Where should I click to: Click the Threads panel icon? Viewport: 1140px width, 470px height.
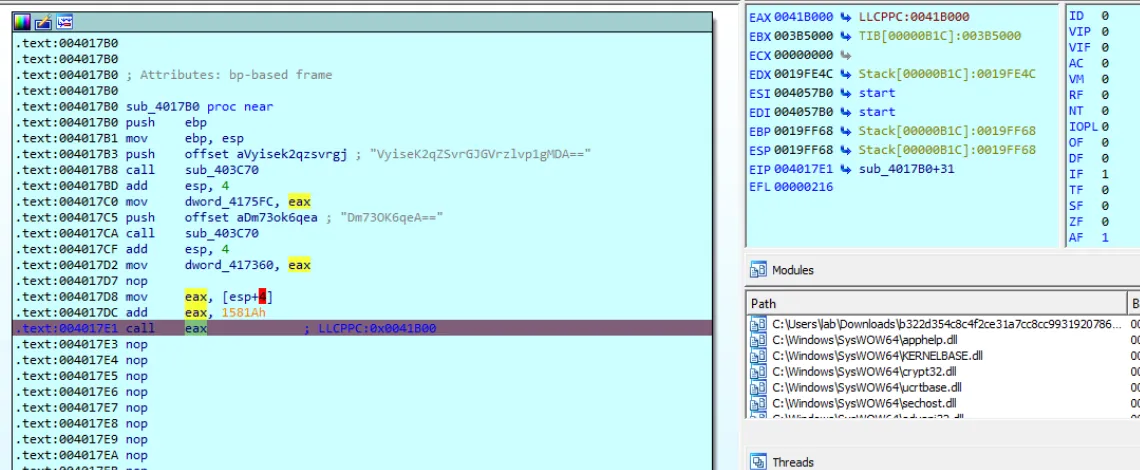click(x=758, y=462)
